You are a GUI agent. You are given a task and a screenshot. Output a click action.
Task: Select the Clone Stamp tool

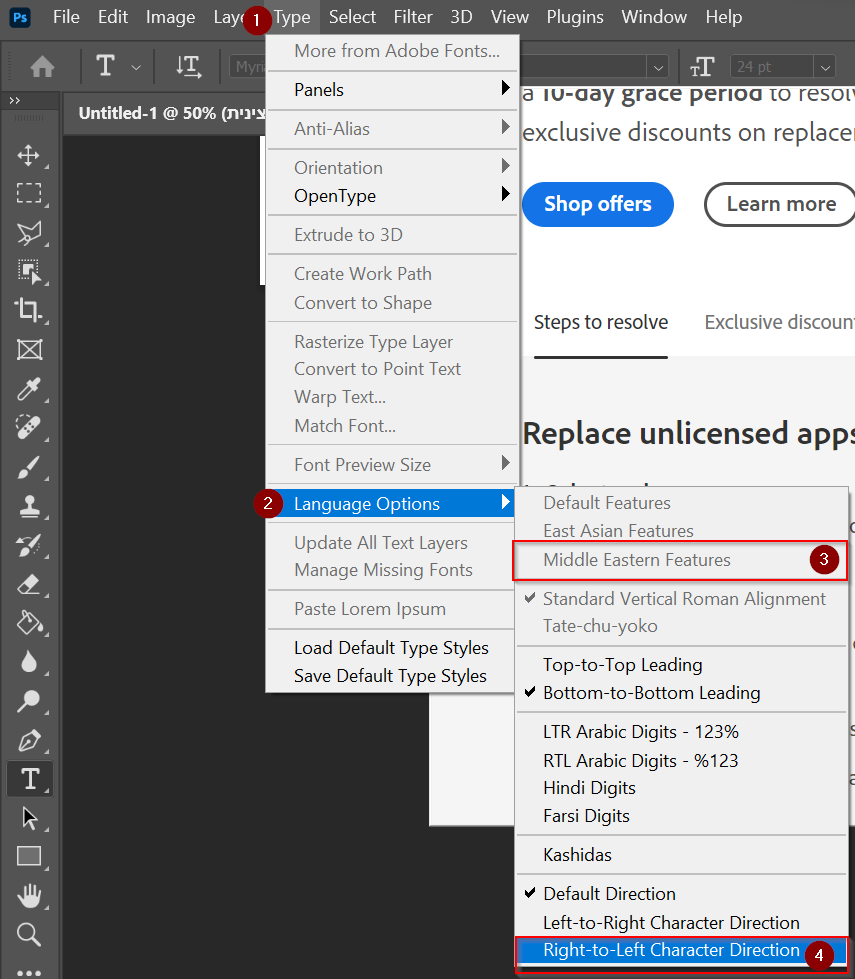point(29,506)
